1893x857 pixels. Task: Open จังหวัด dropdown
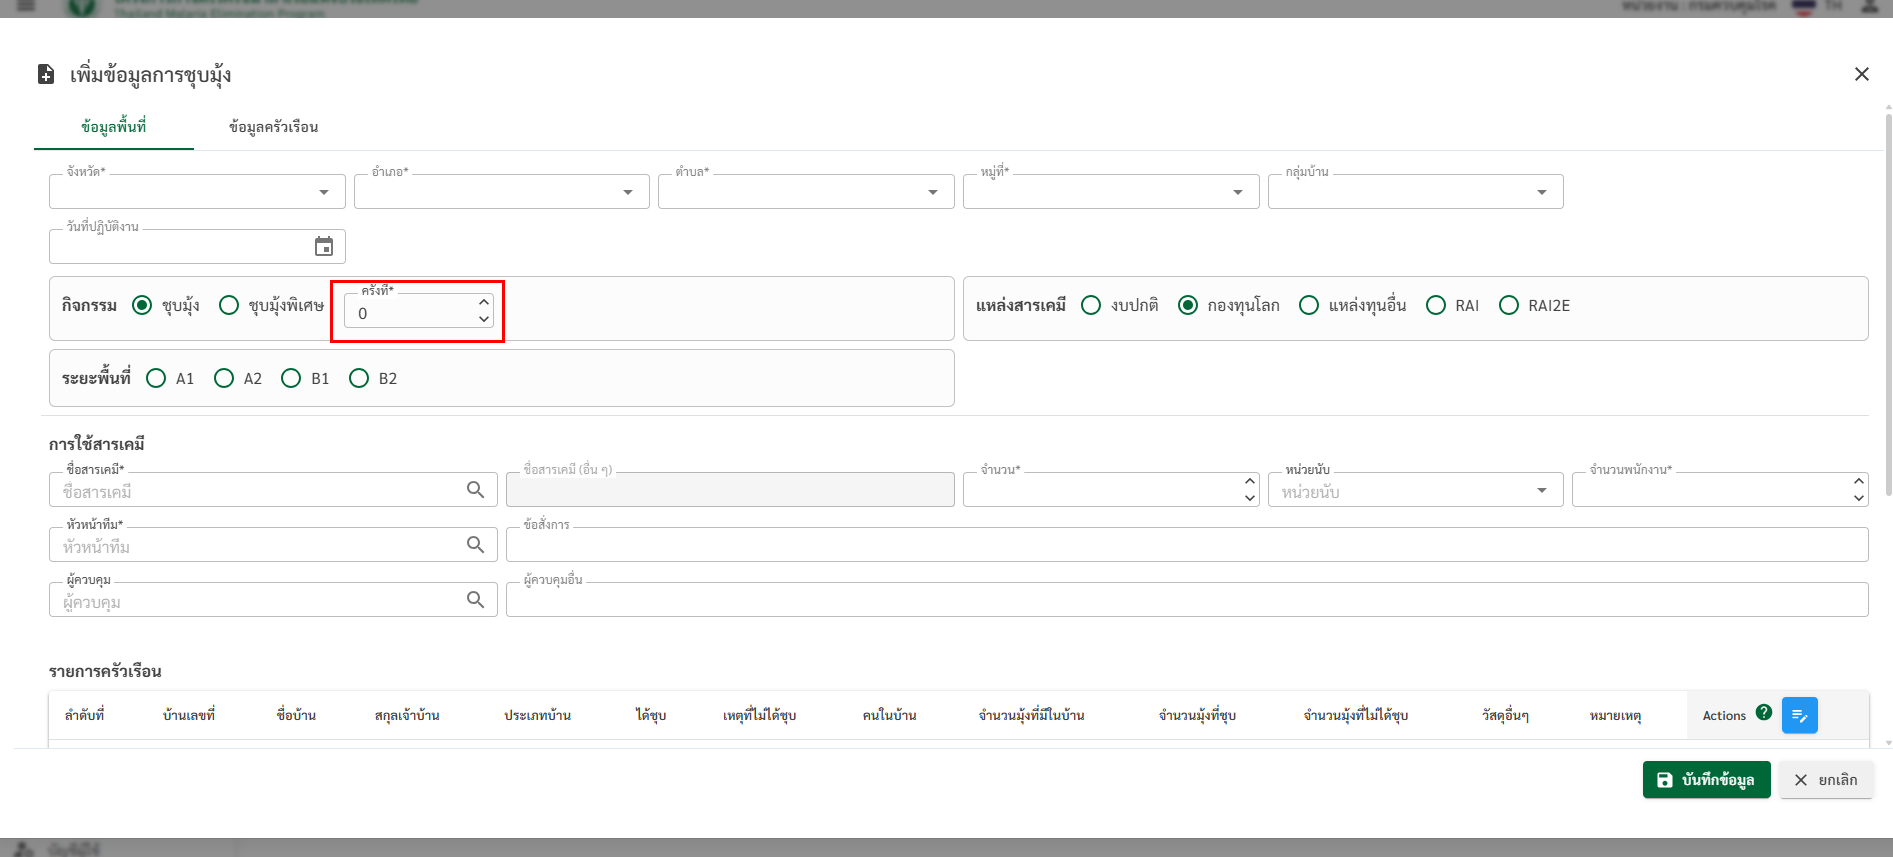point(197,191)
